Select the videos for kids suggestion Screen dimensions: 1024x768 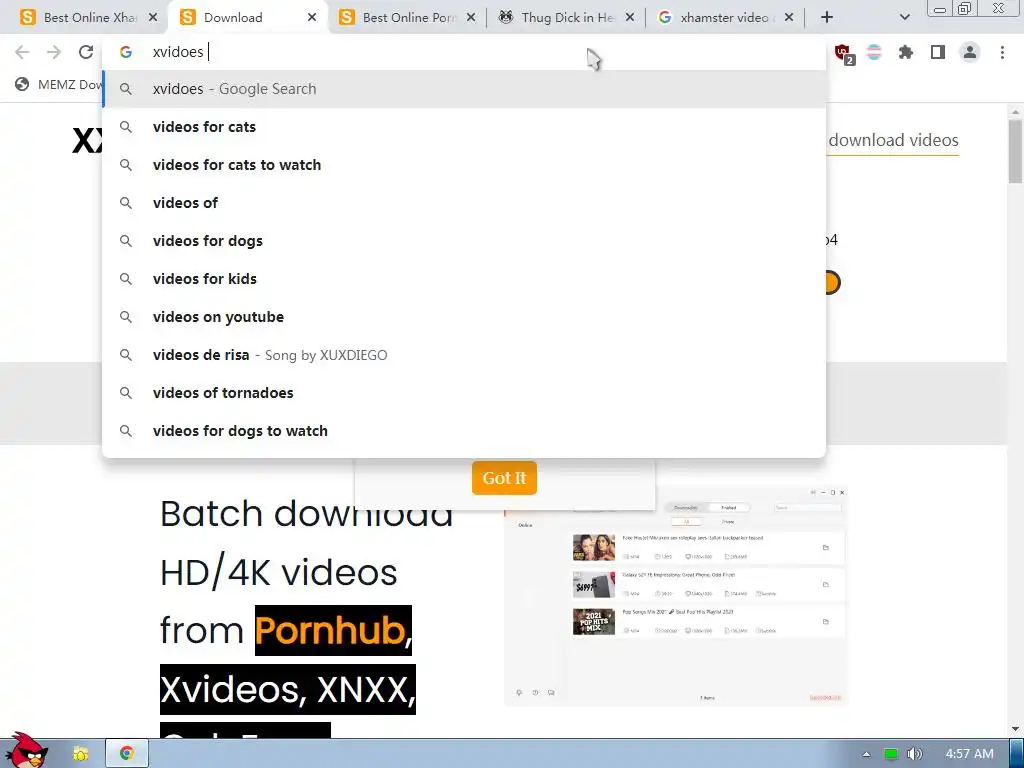click(x=464, y=278)
